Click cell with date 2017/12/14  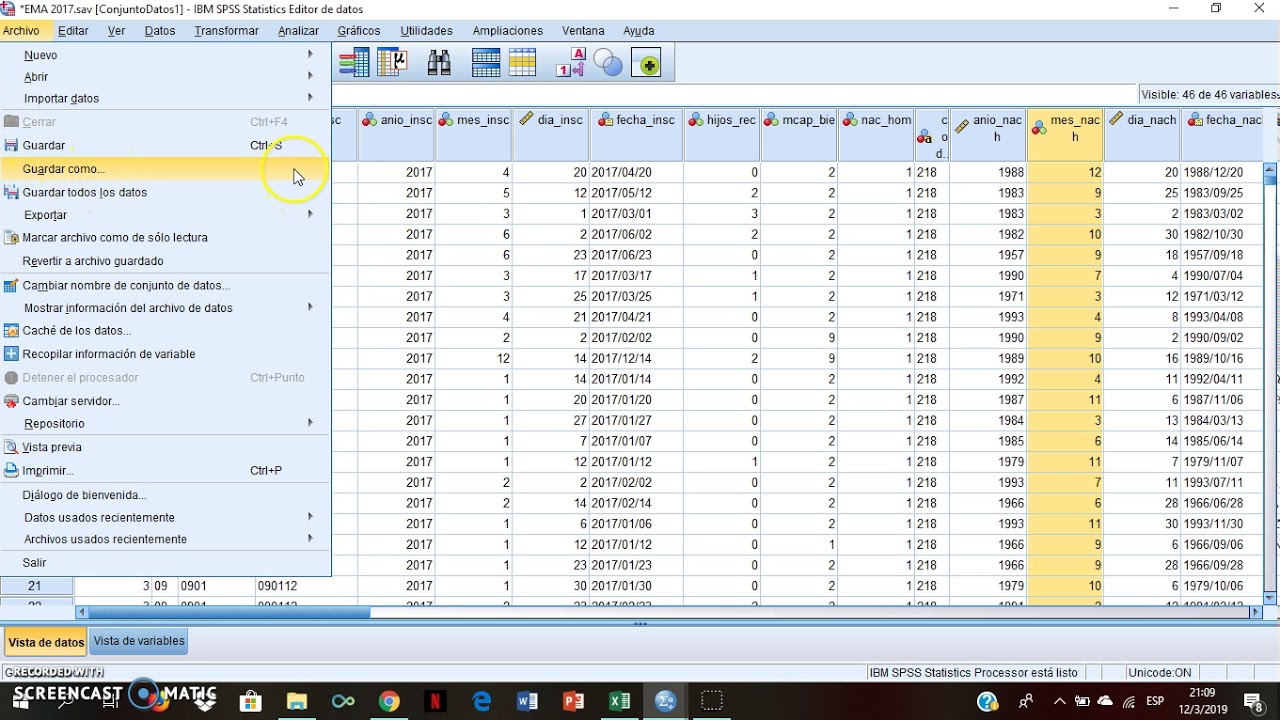[636, 358]
